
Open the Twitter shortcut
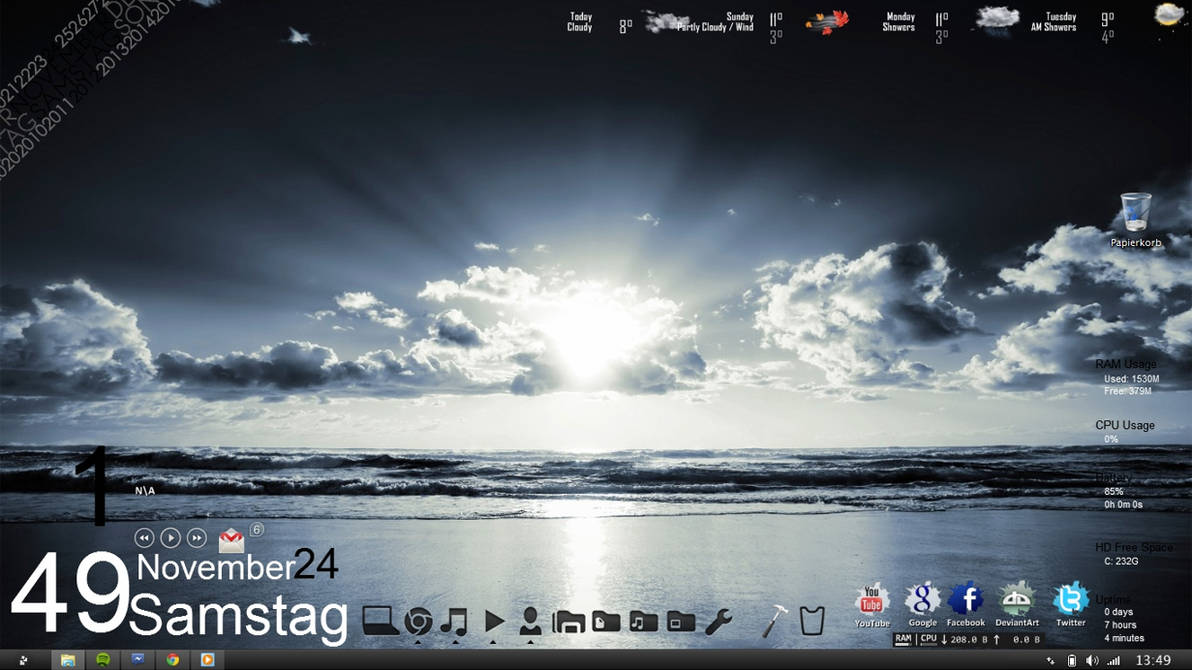tap(1069, 600)
